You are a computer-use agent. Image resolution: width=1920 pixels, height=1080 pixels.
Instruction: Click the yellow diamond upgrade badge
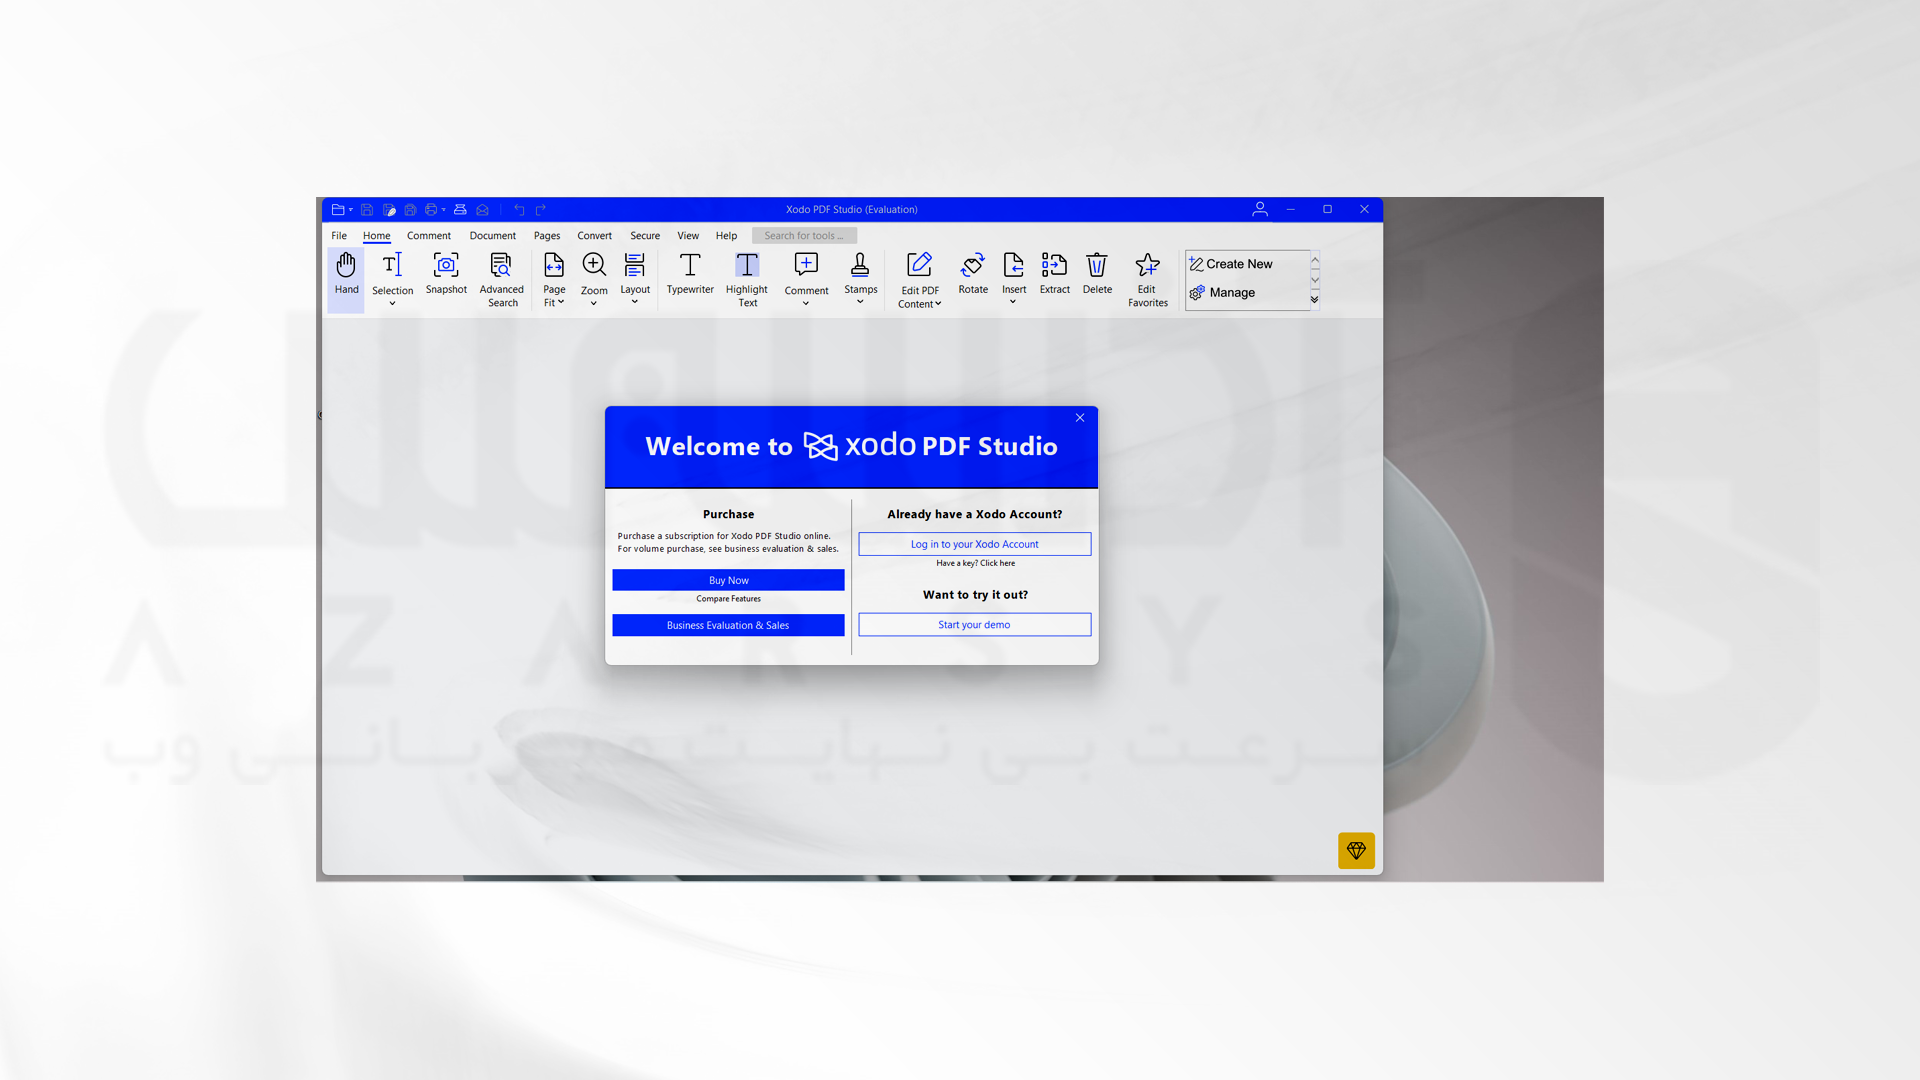1356,851
